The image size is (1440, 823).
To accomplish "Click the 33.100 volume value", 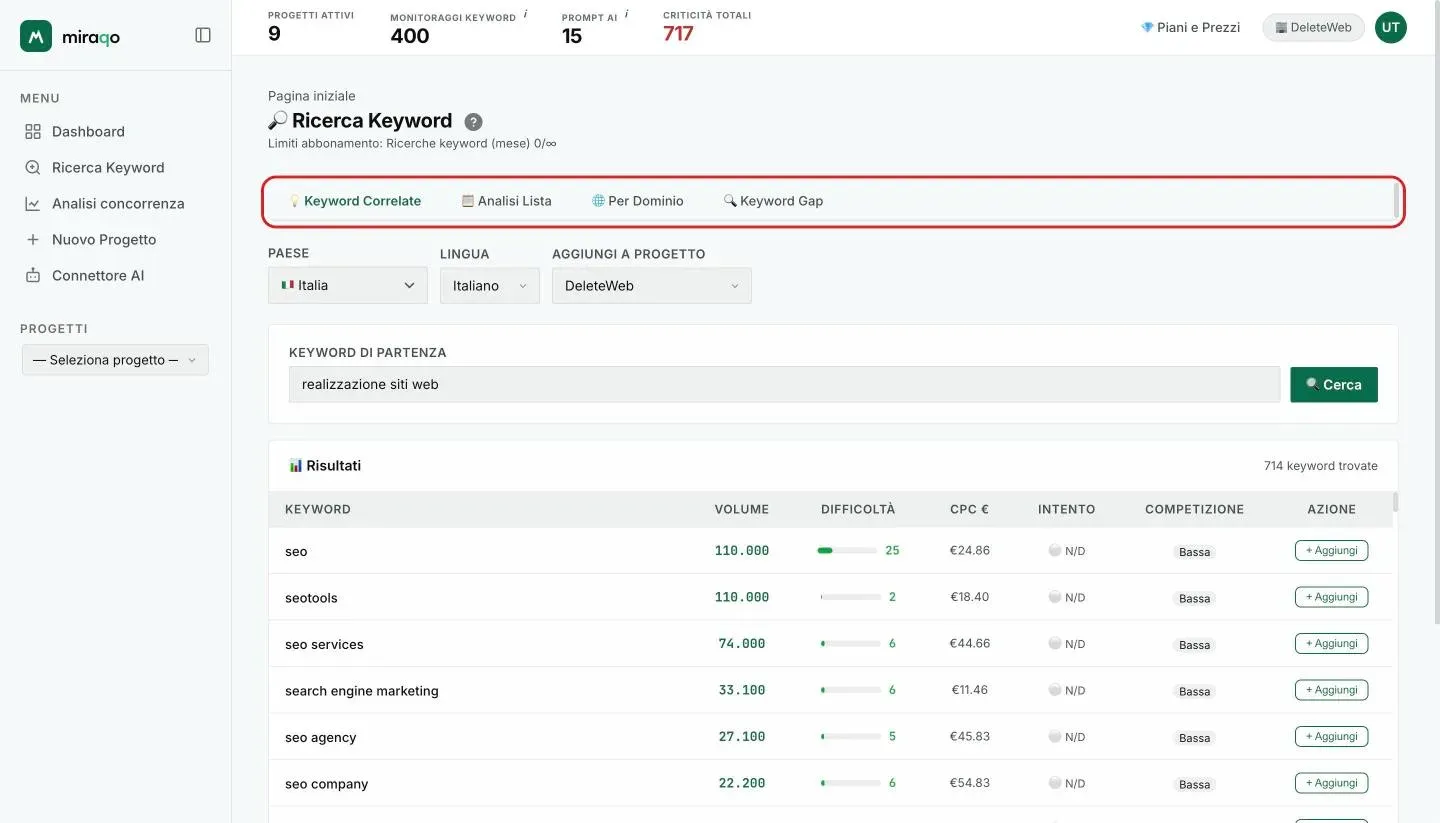I will click(742, 690).
